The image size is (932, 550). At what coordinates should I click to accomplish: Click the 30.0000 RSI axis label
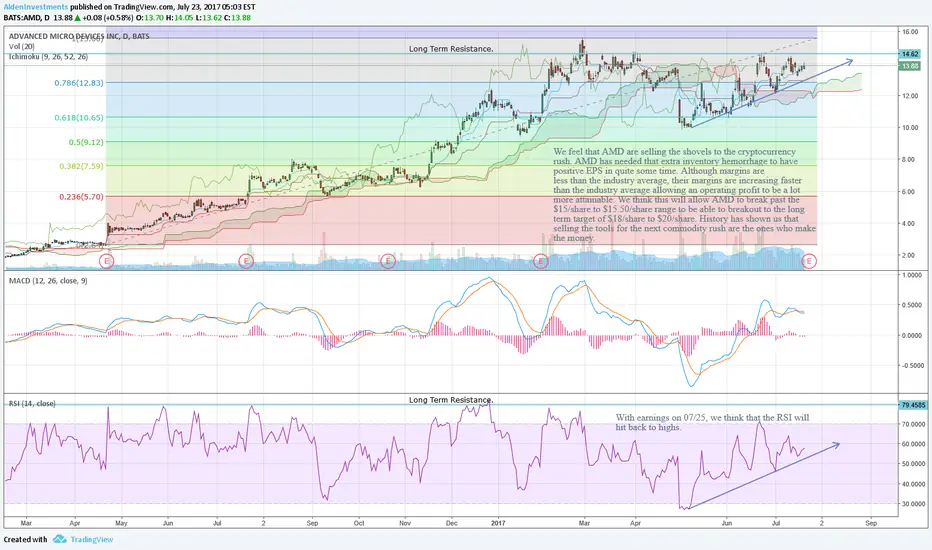coord(913,504)
